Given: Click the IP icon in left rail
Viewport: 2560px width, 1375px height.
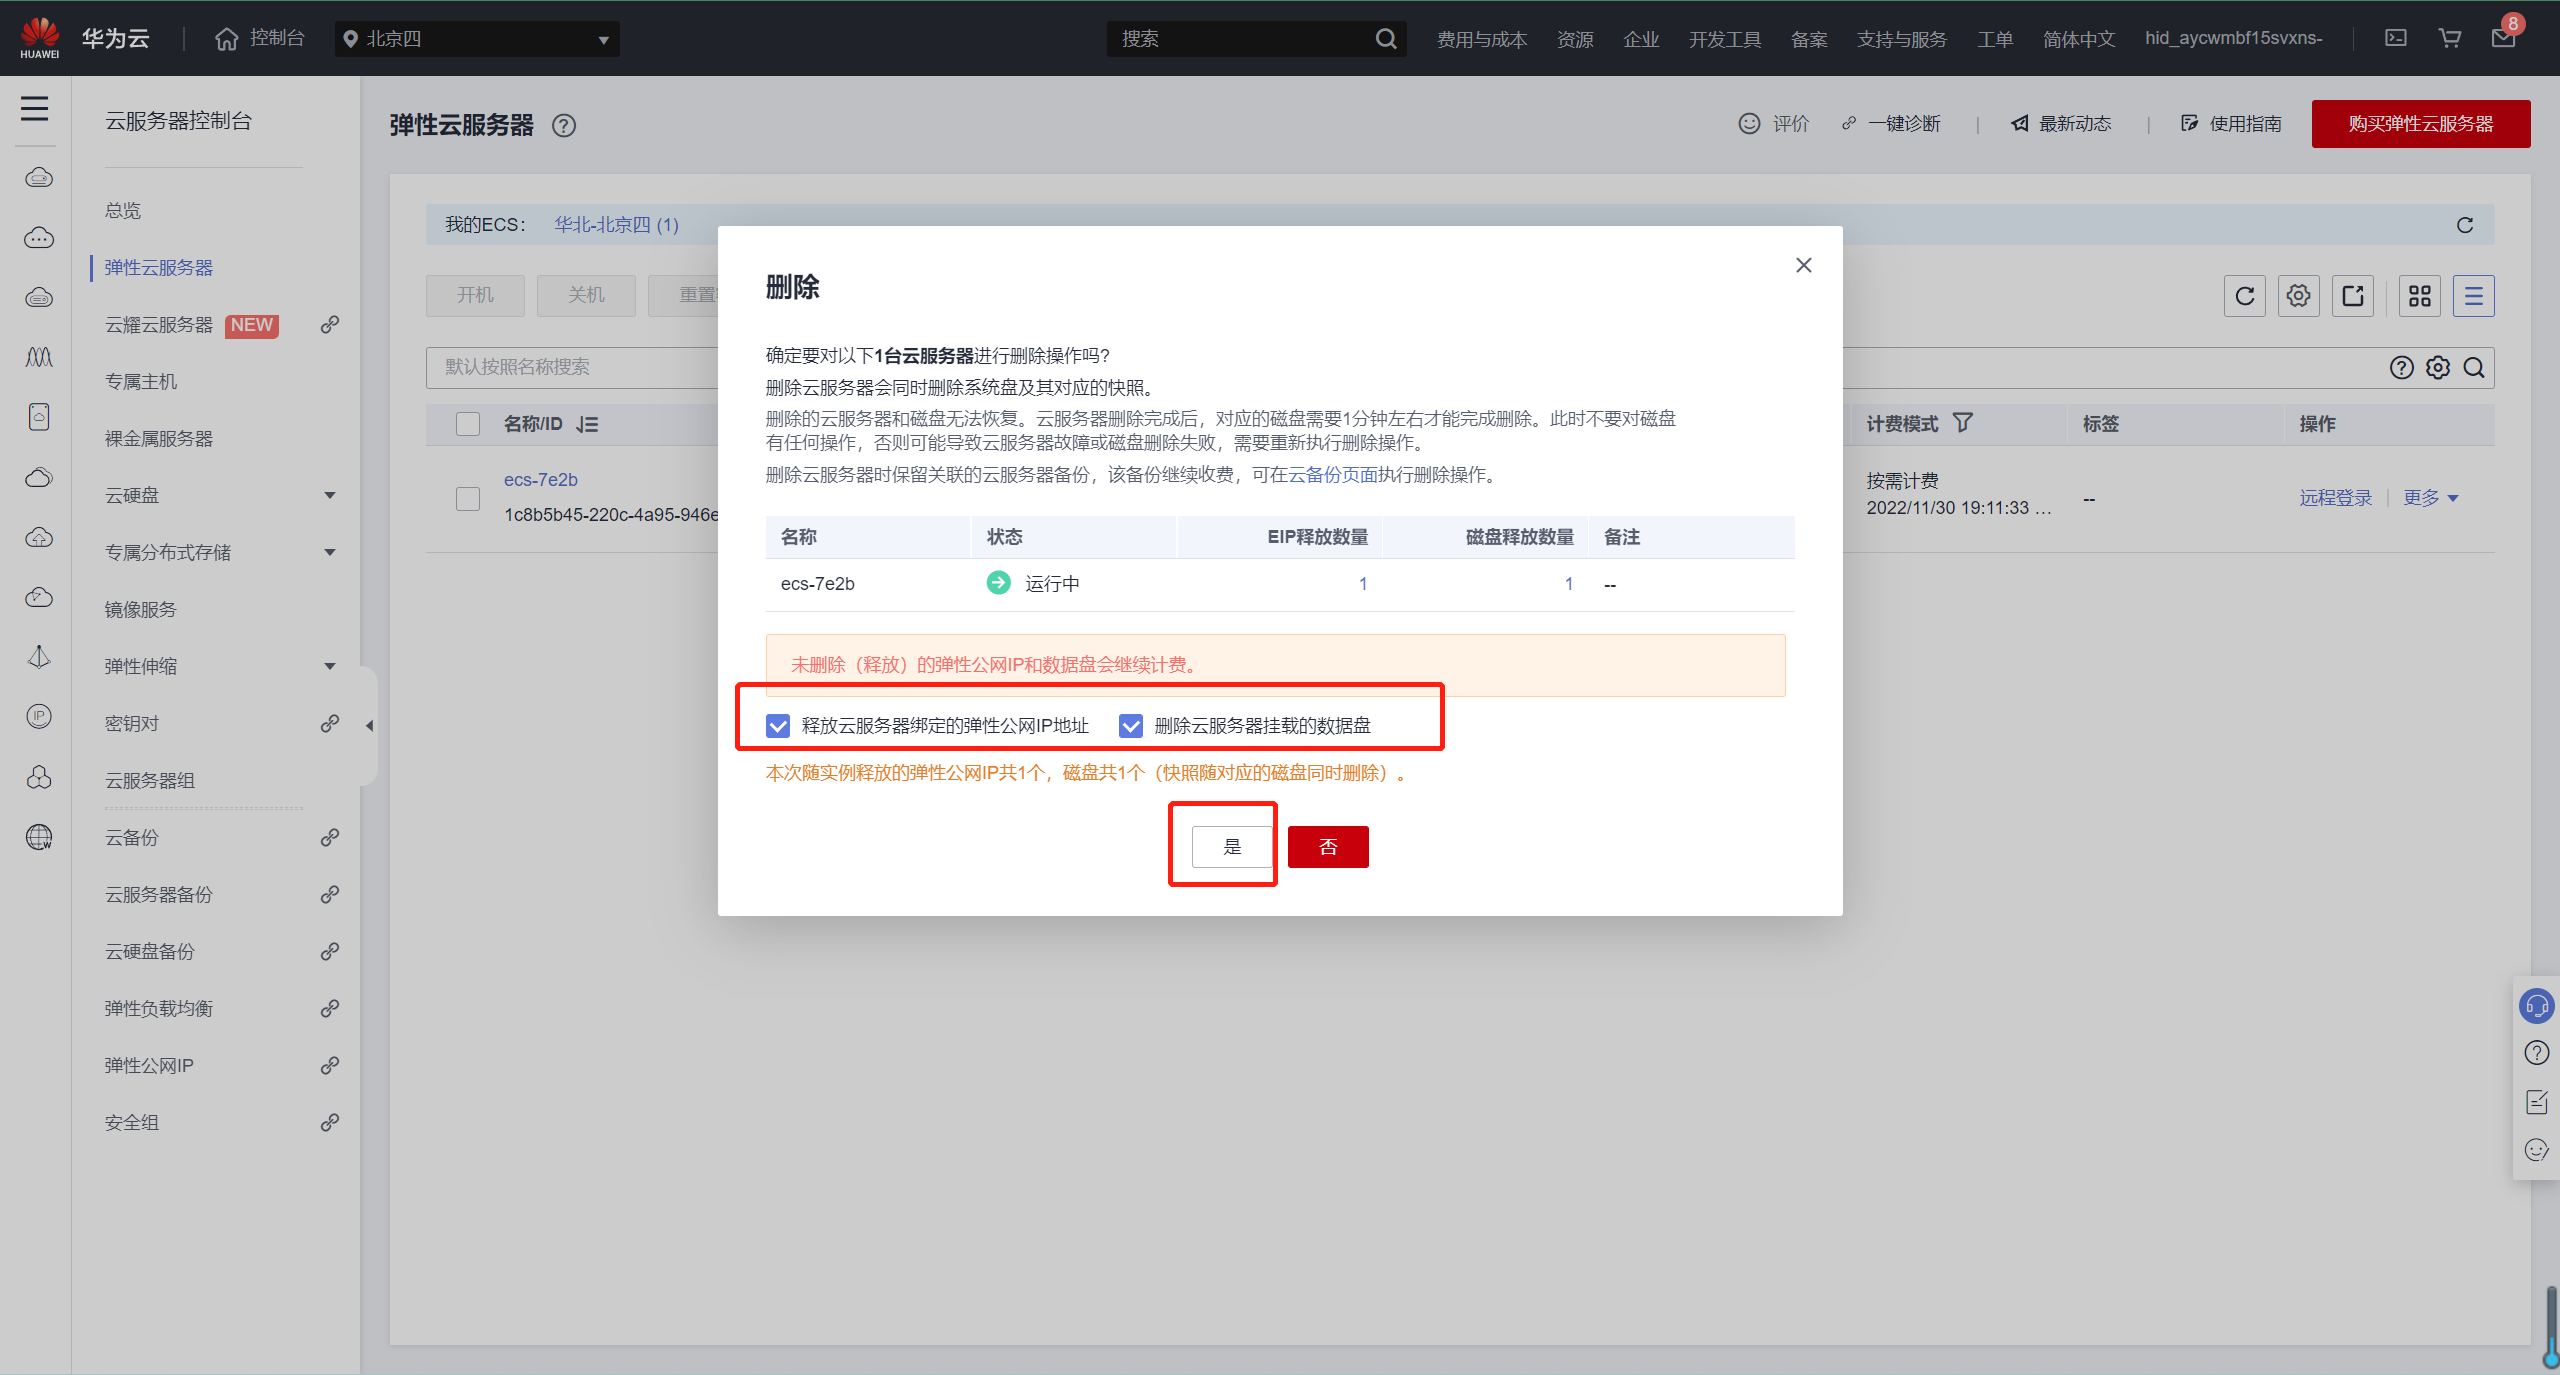Looking at the screenshot, I should click(x=39, y=716).
